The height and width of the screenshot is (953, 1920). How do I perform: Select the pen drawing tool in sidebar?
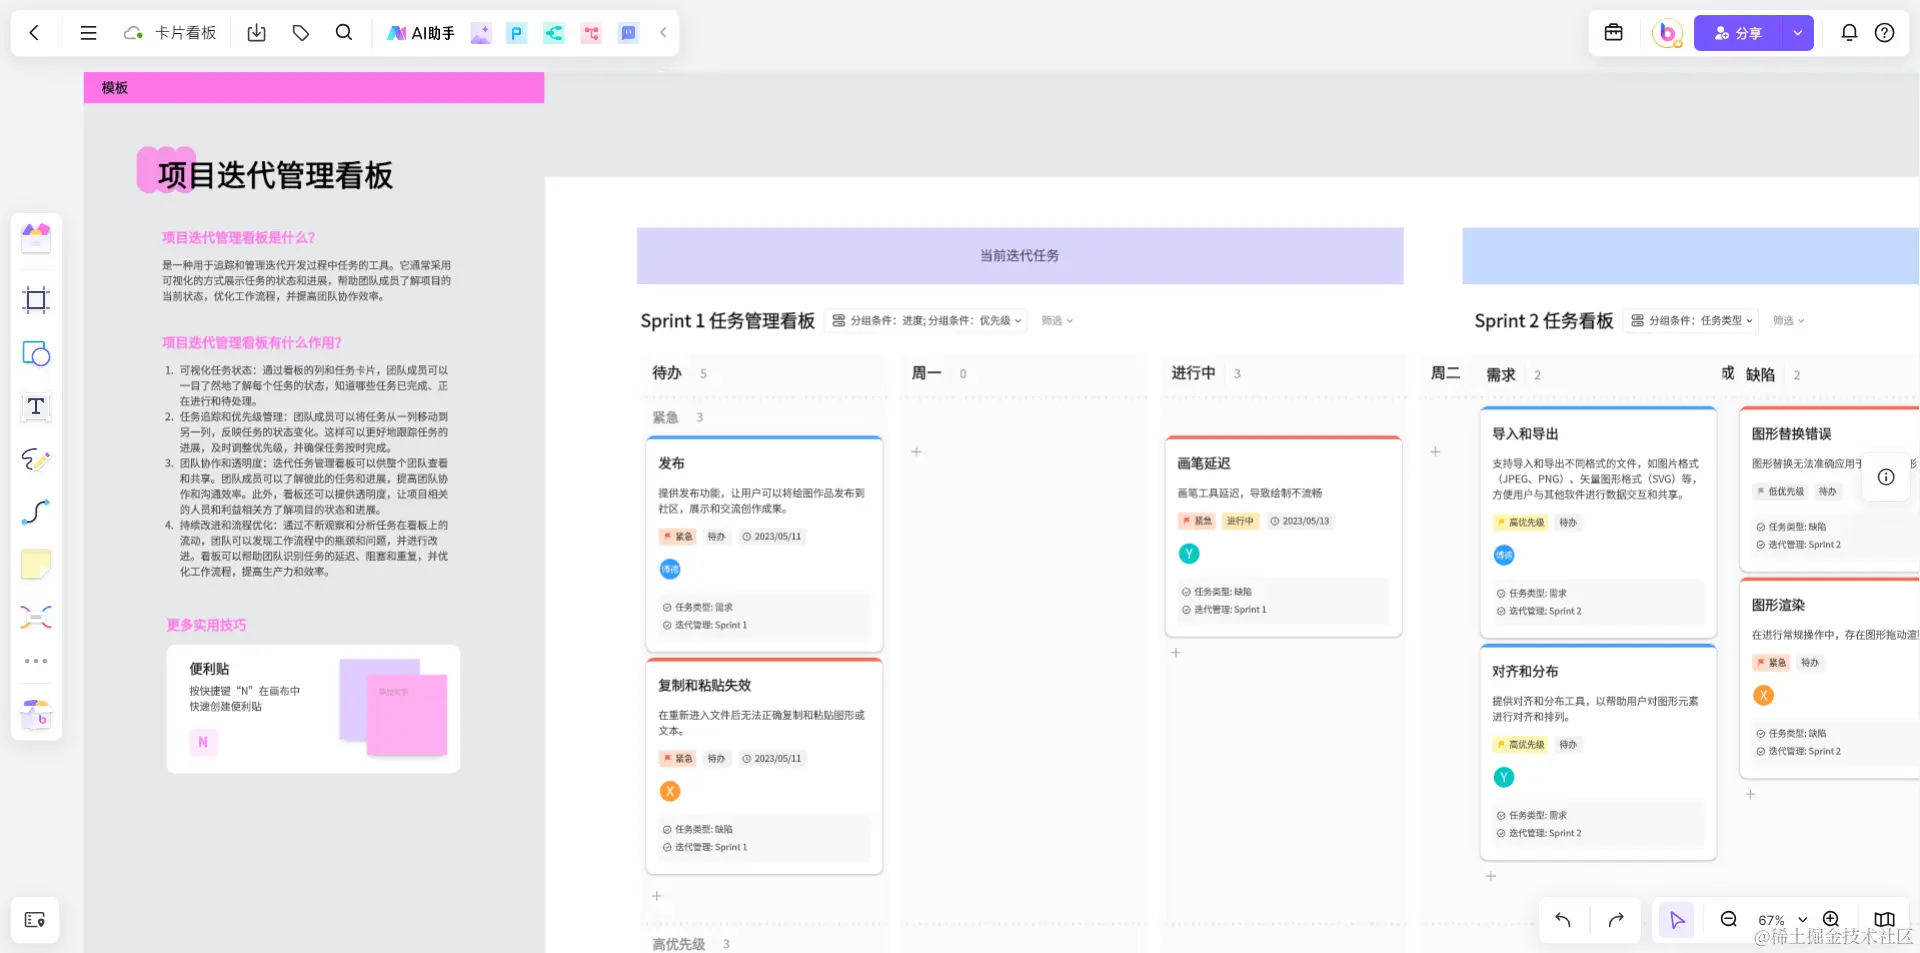point(36,460)
